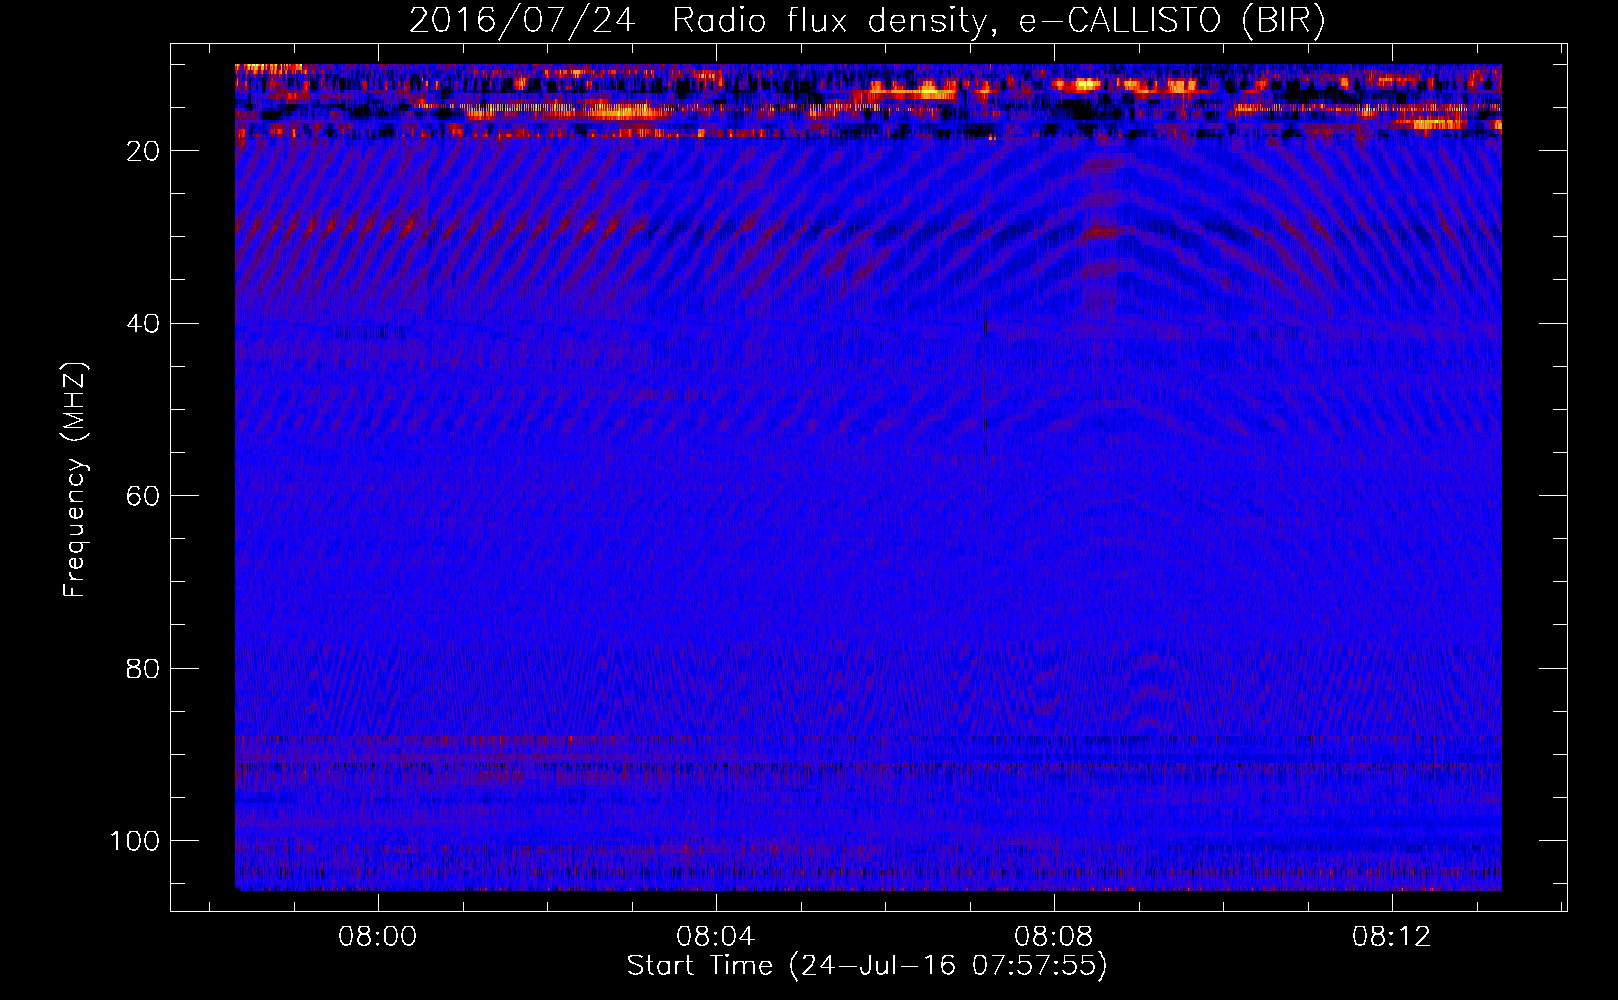Click the '80' frequency tick label
1618x1000 pixels.
click(x=144, y=668)
